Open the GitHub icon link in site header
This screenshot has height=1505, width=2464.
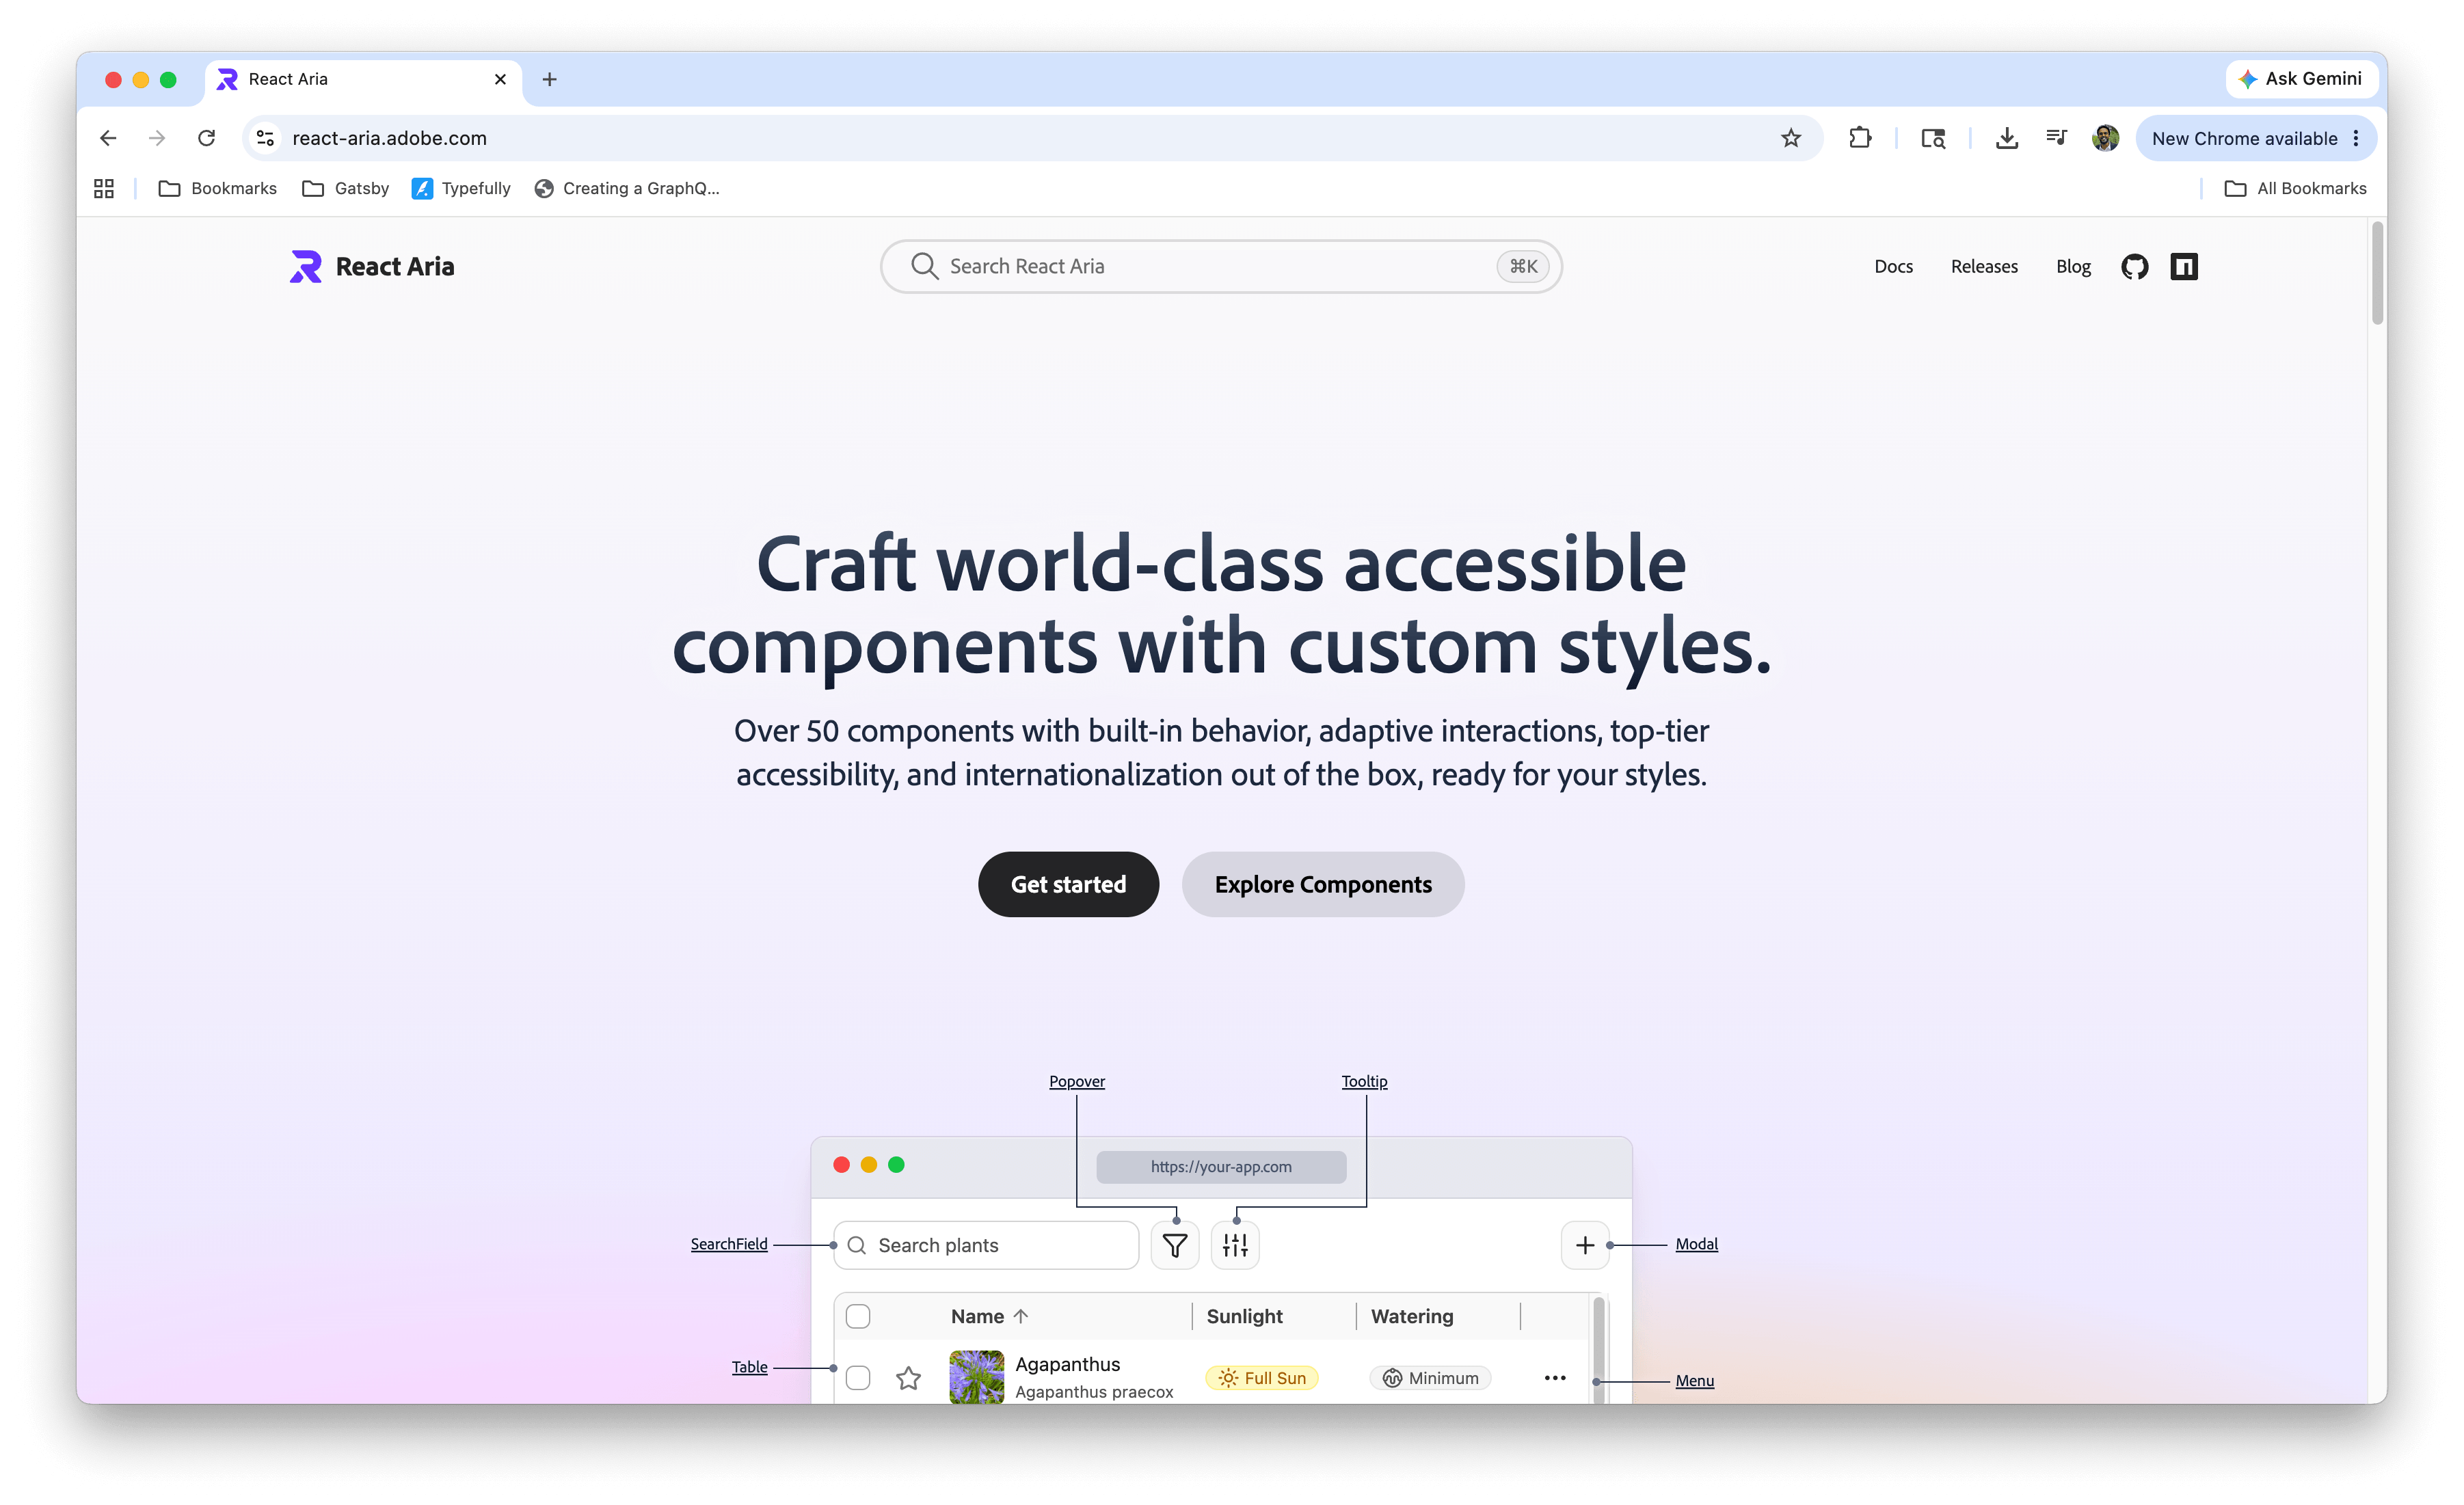(x=2134, y=267)
